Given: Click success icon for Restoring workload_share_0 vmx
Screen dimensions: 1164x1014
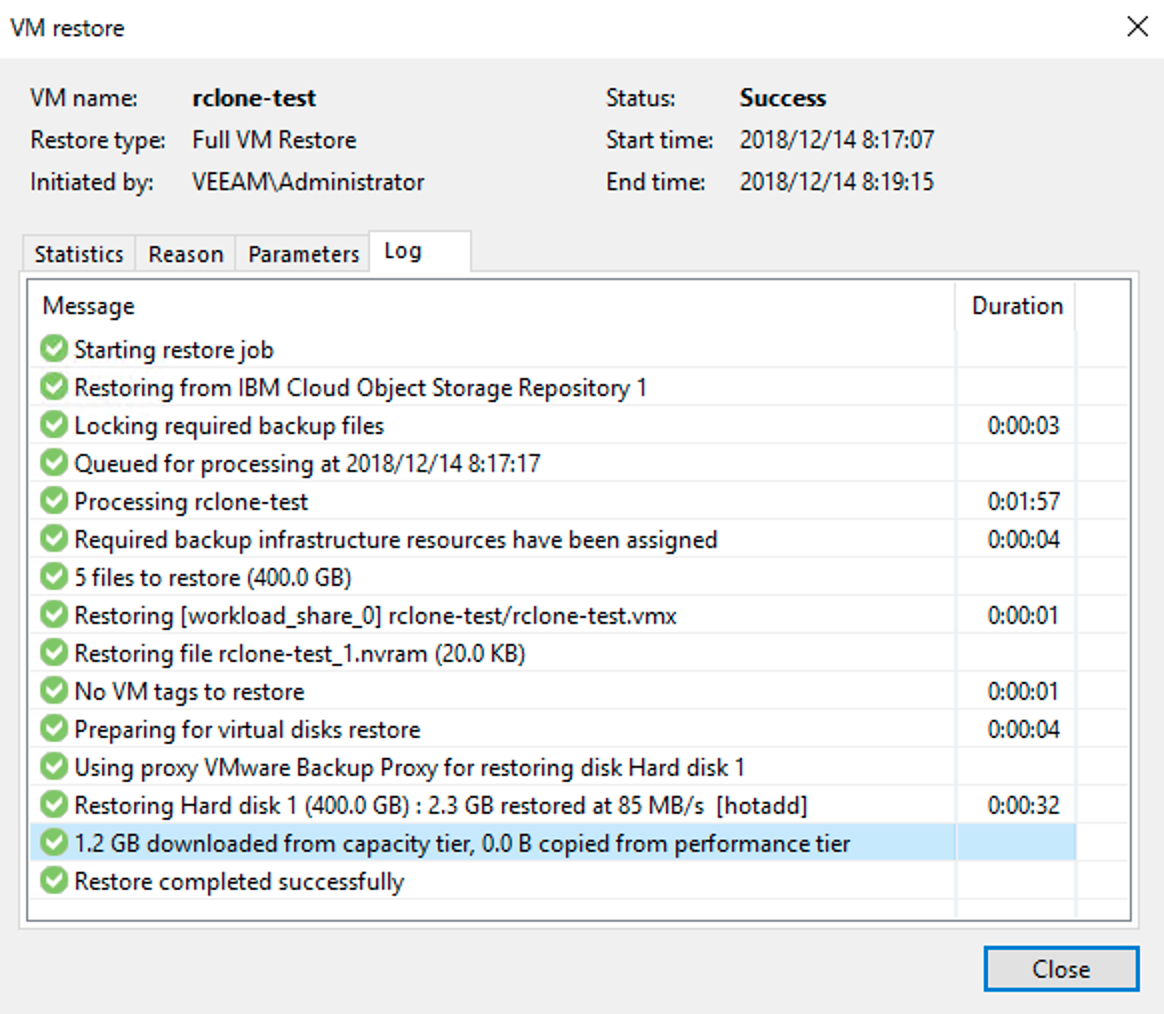Looking at the screenshot, I should 53,615.
